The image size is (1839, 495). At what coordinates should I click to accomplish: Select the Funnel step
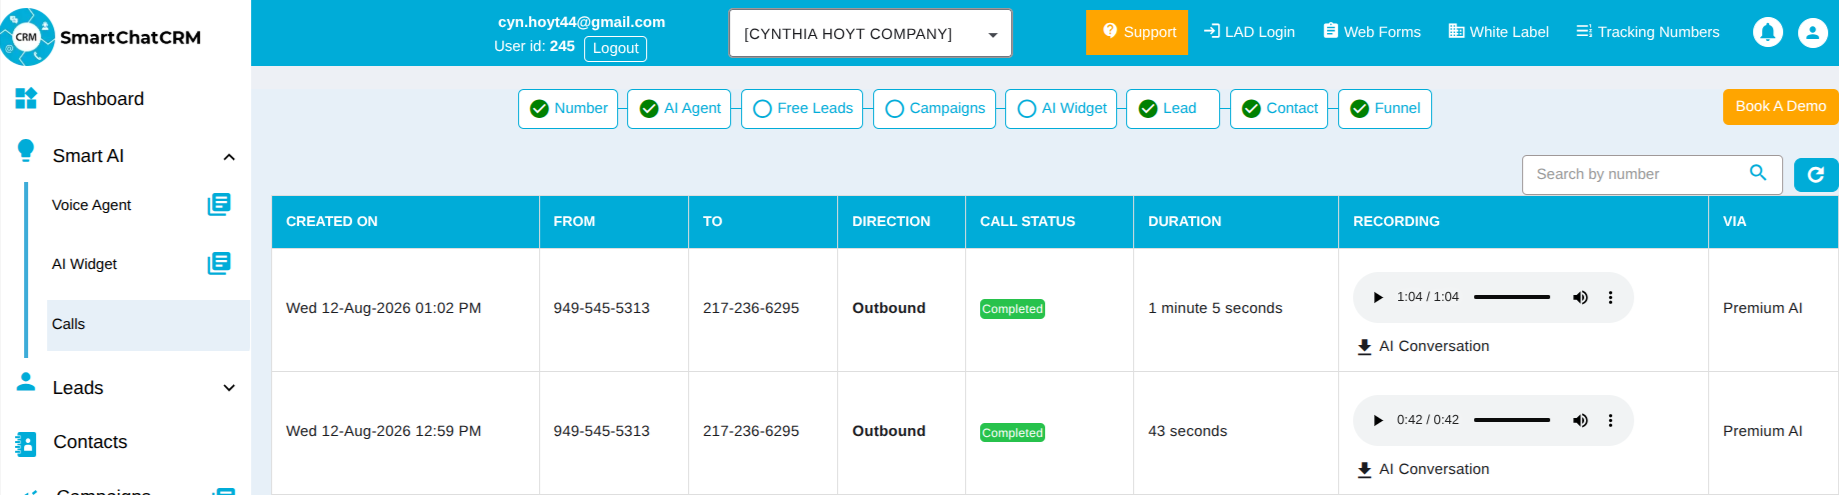[1385, 109]
